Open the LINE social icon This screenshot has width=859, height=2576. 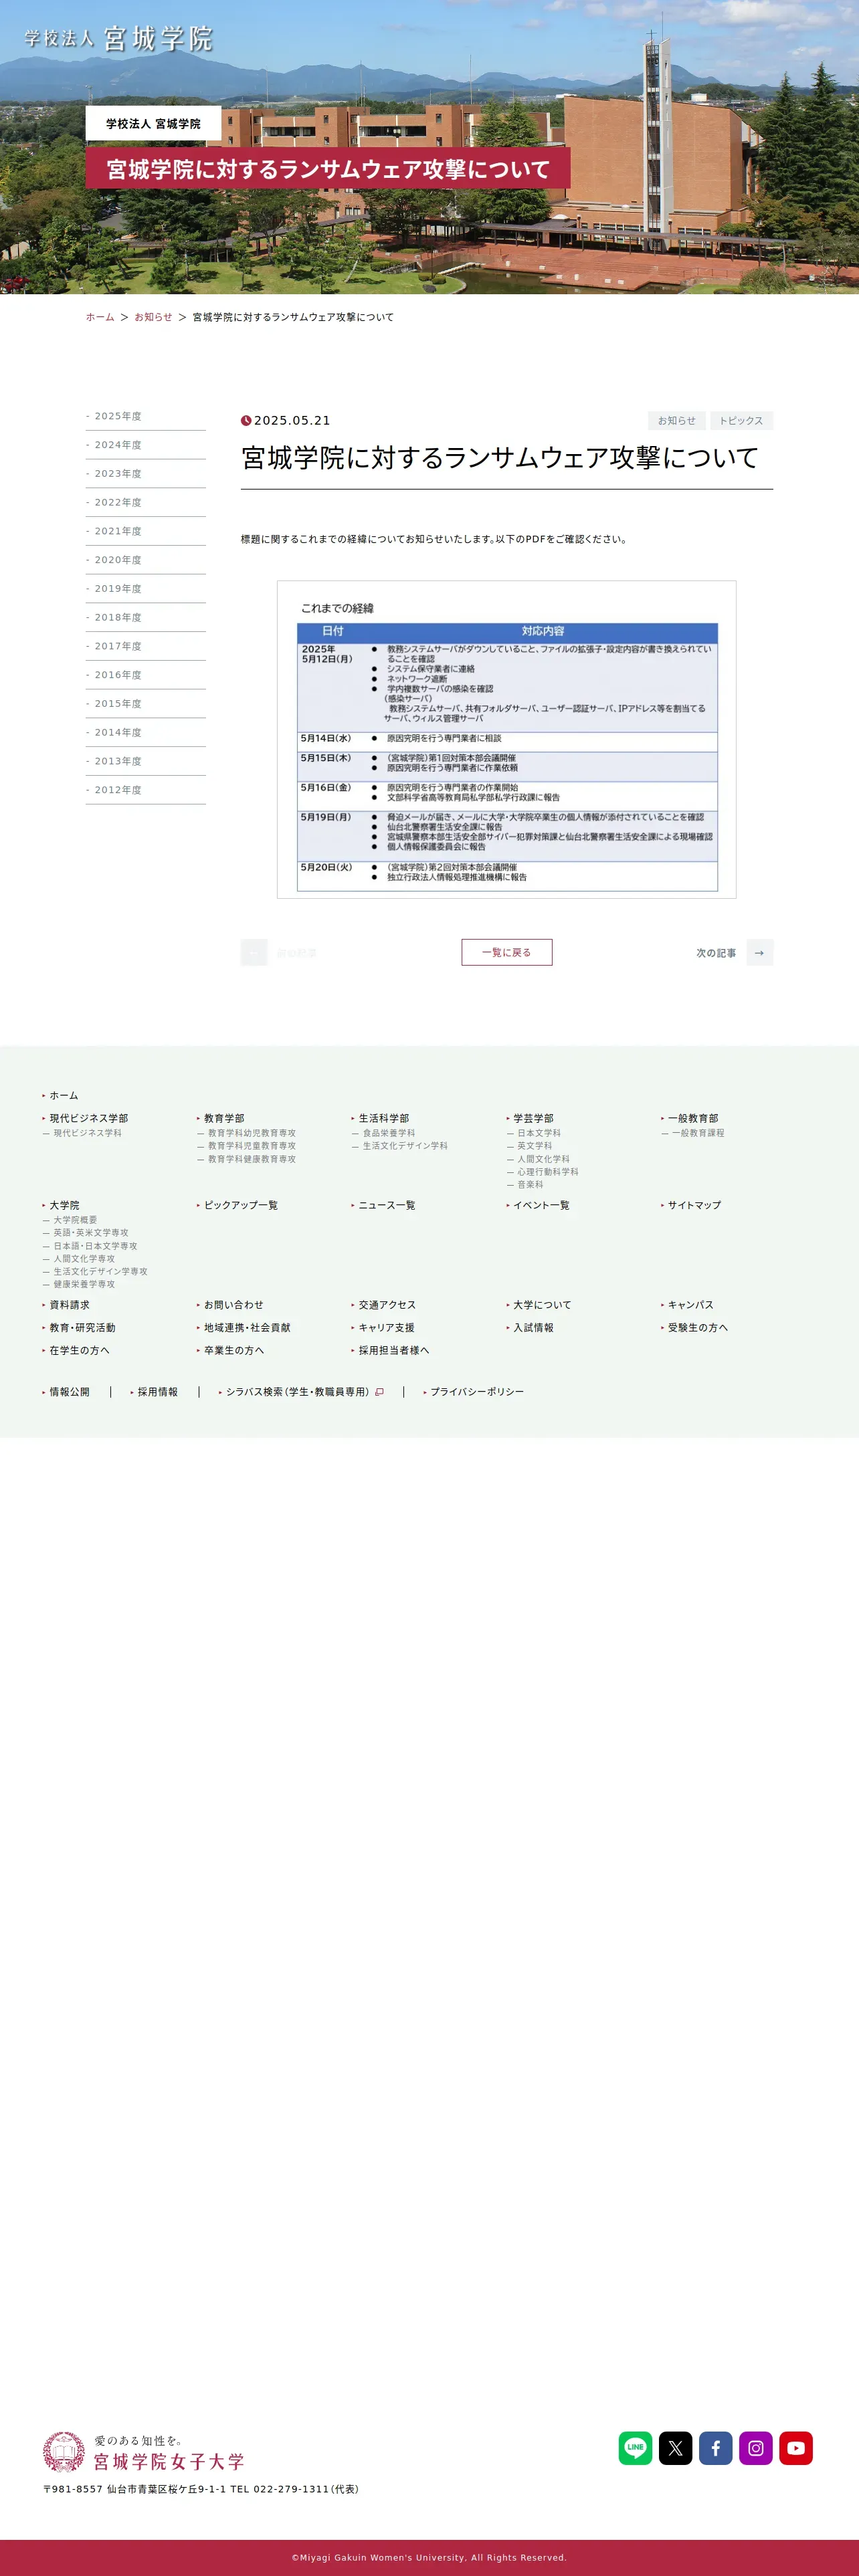point(635,2448)
